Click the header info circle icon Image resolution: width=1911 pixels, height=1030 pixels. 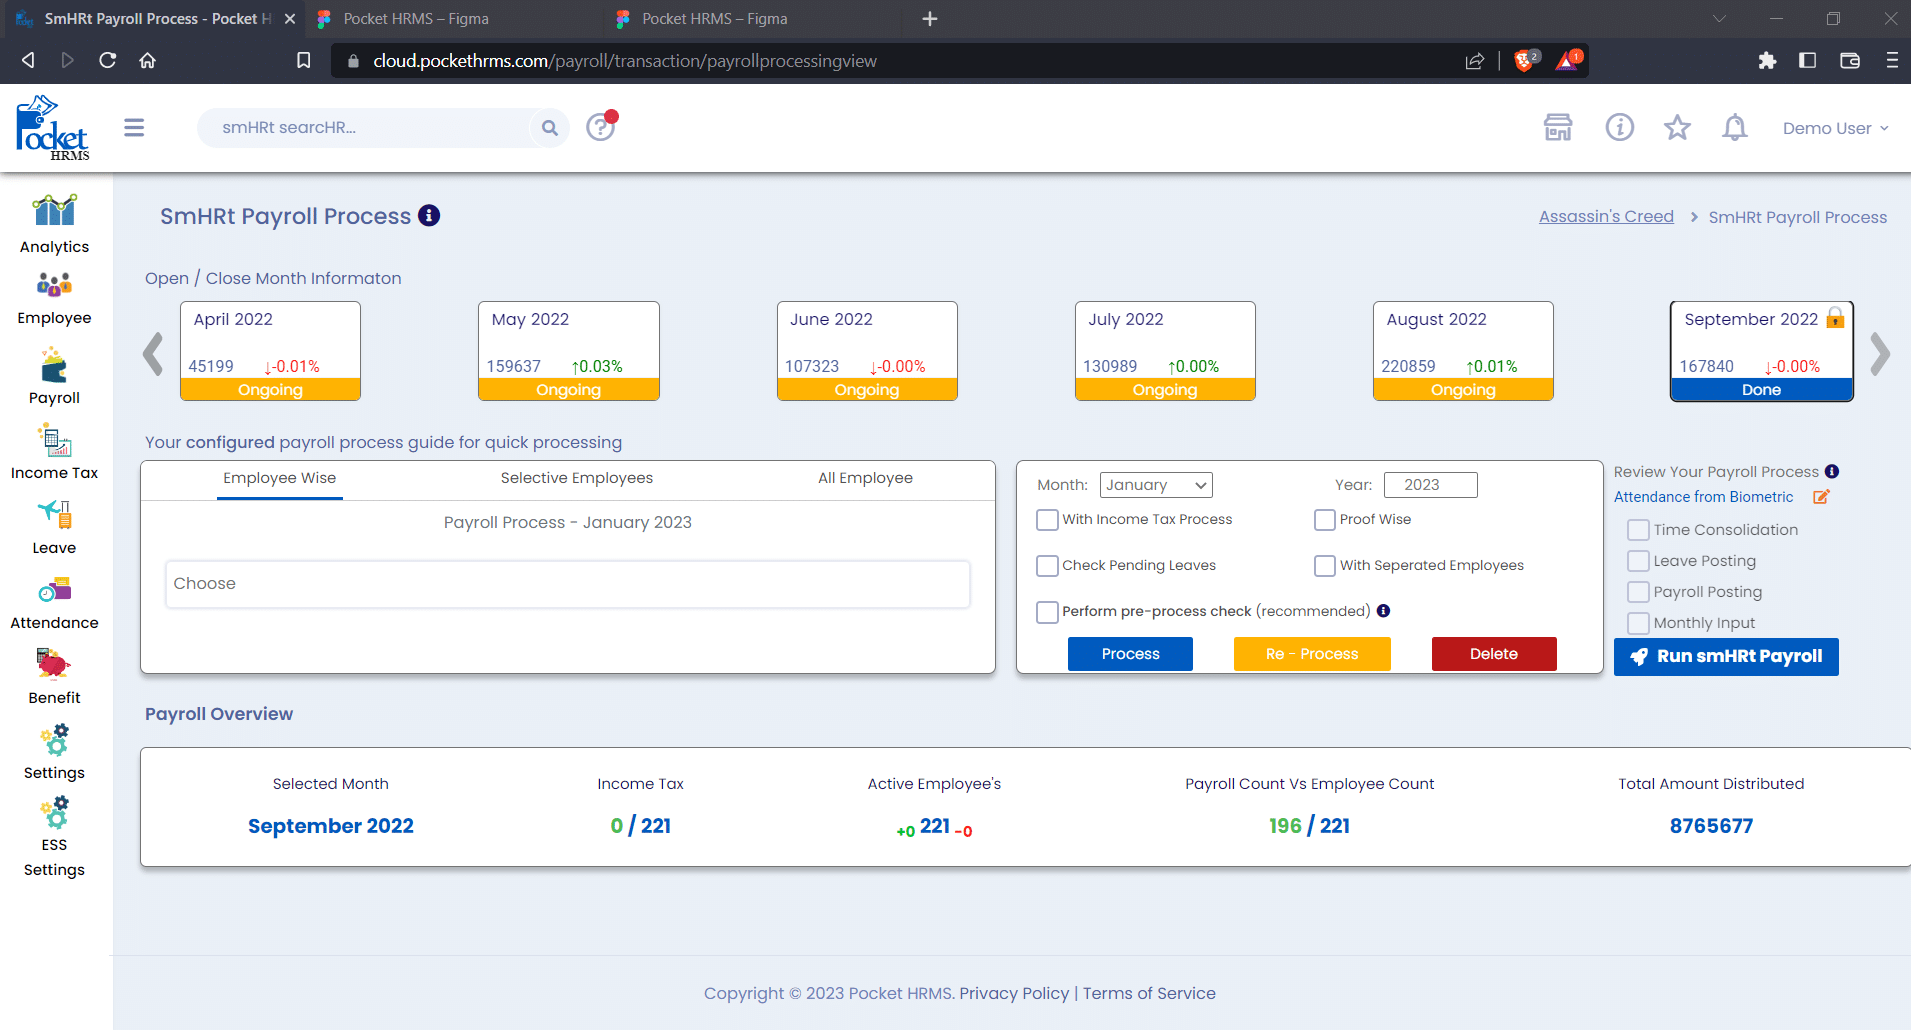1620,128
